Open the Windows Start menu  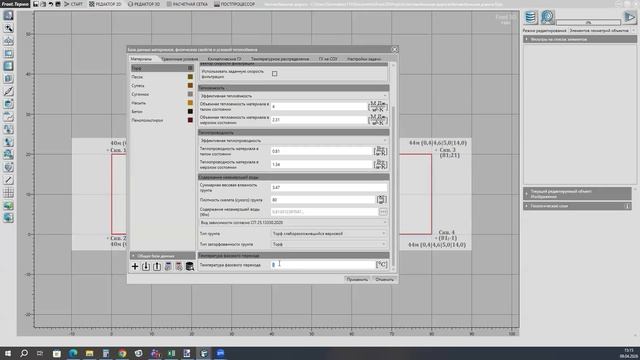click(x=8, y=353)
